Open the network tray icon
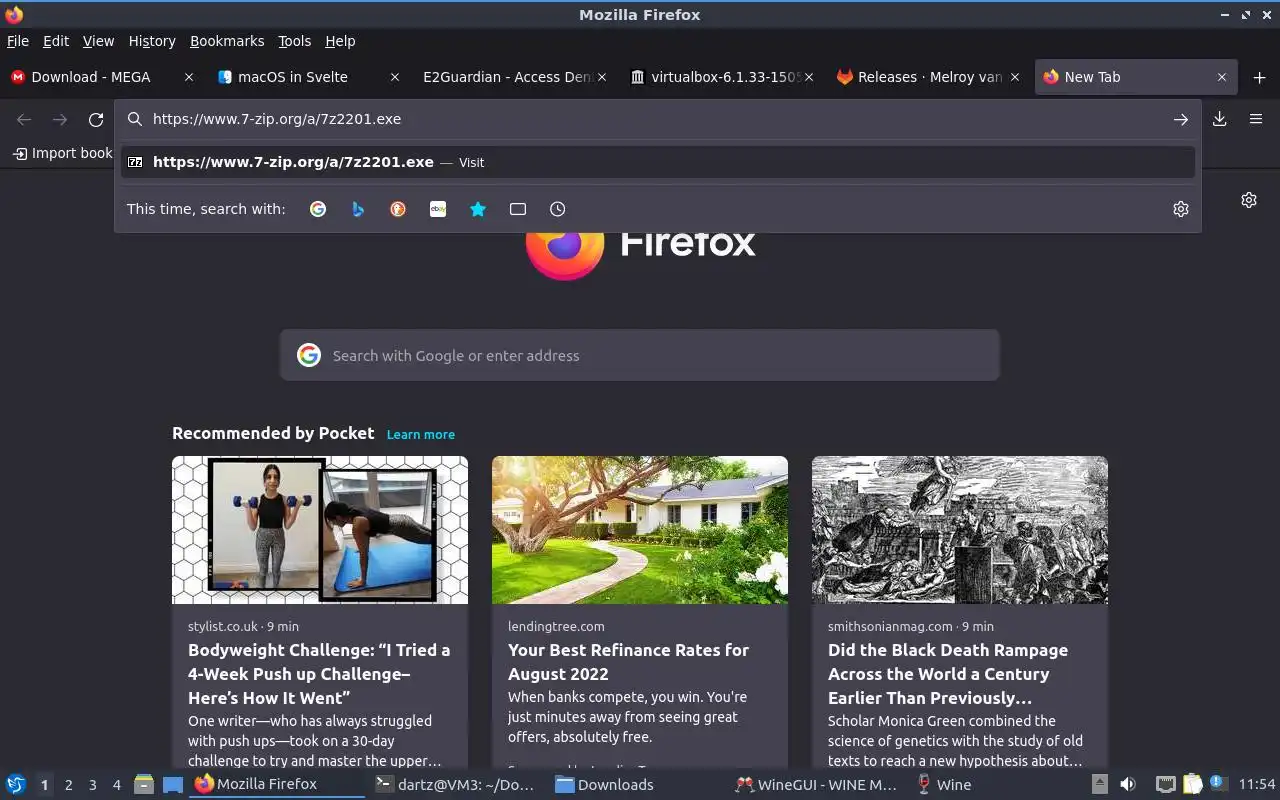This screenshot has width=1280, height=800. pyautogui.click(x=1165, y=784)
